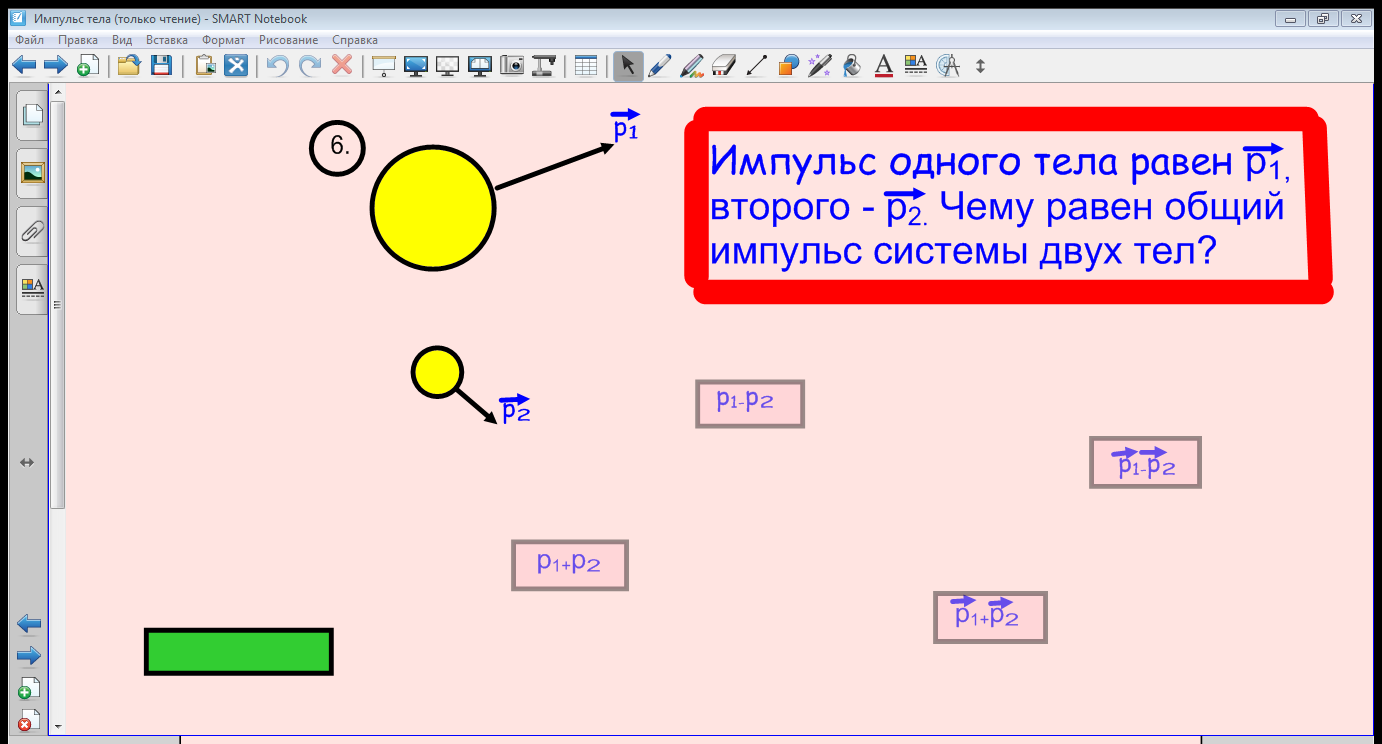
Task: Select the Magic Pen tool
Action: 820,66
